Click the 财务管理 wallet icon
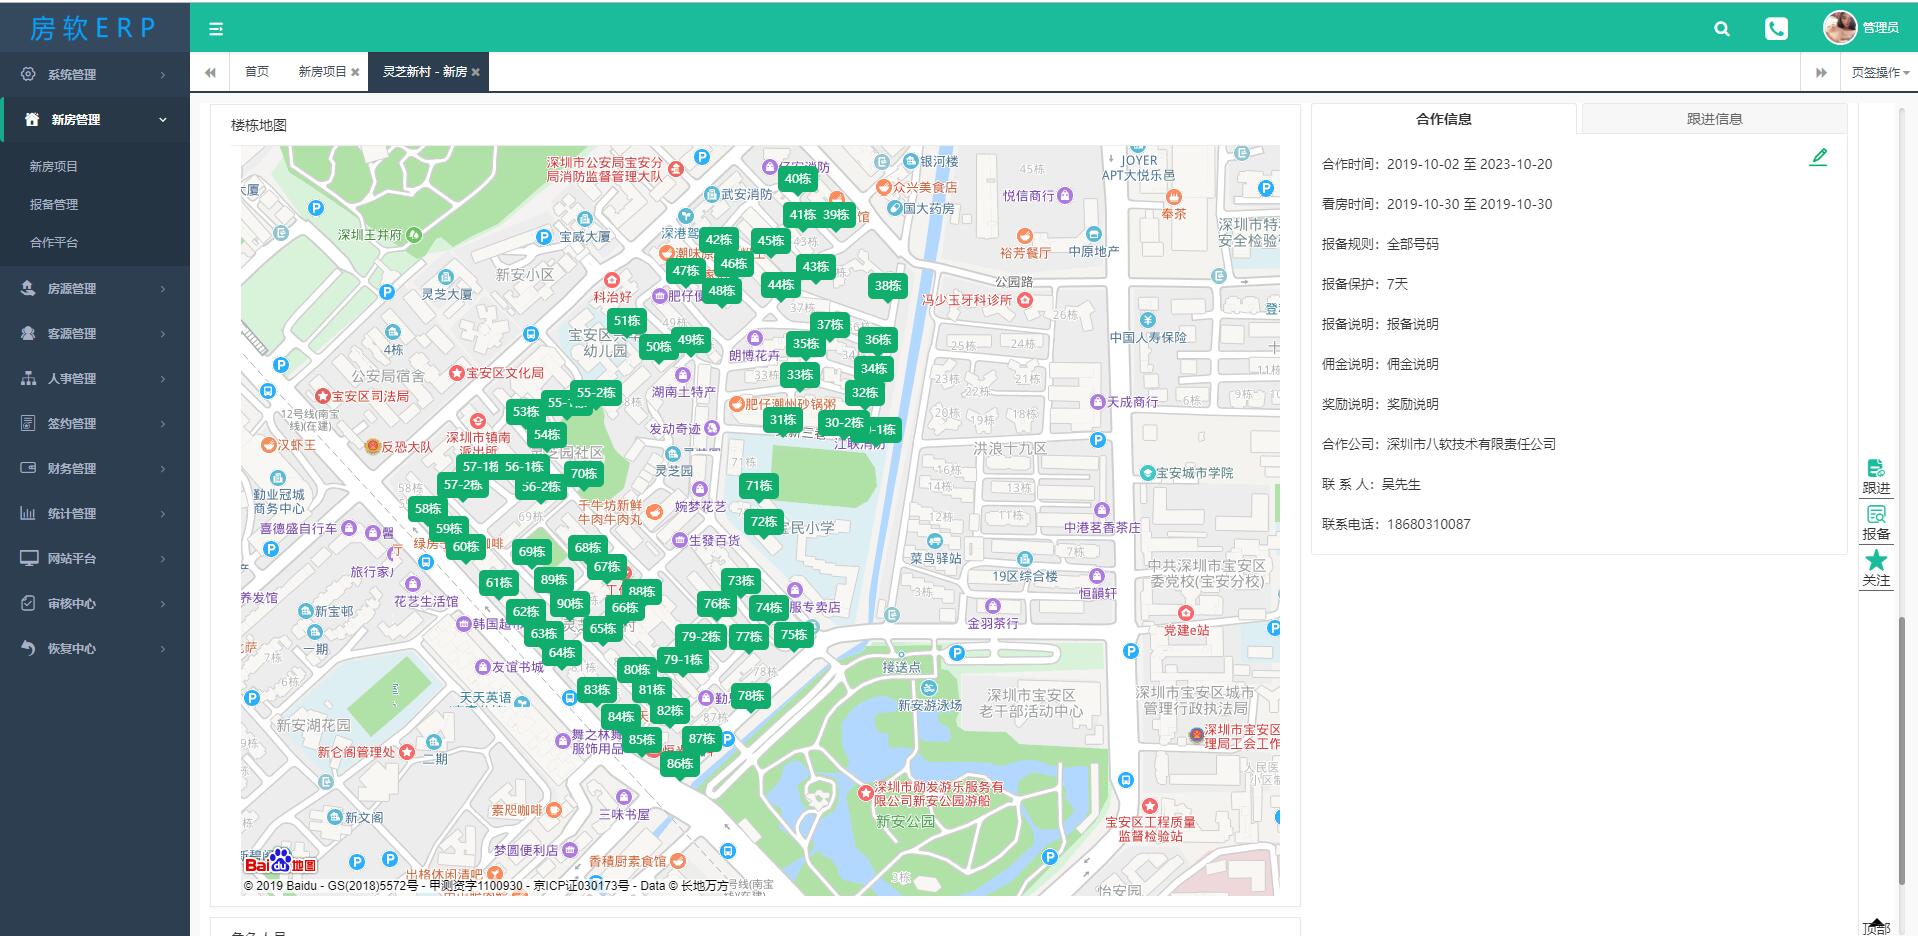Screen dimensions: 1918x936 click(x=28, y=468)
